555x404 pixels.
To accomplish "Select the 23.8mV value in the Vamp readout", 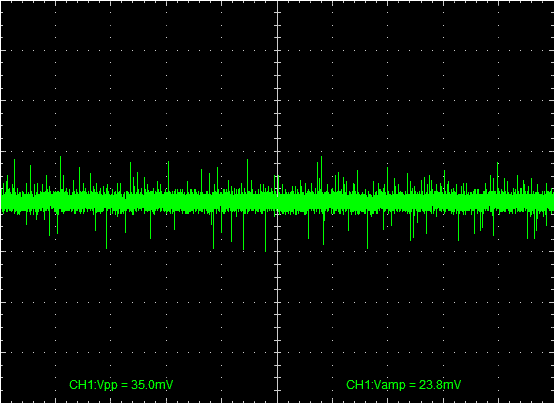I will [x=440, y=385].
